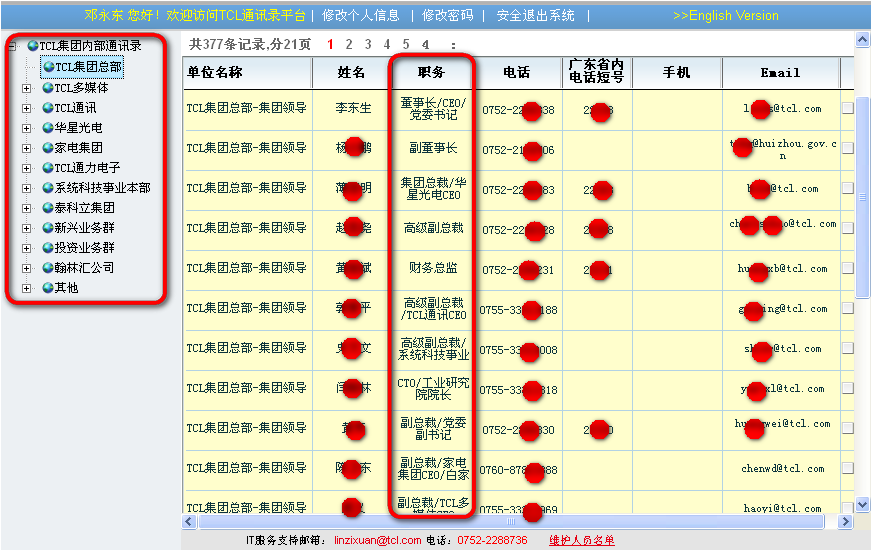Screen dimensions: 873x550
Task: Tick checkbox in 集团总裁/华星光电CEO row
Action: (848, 188)
